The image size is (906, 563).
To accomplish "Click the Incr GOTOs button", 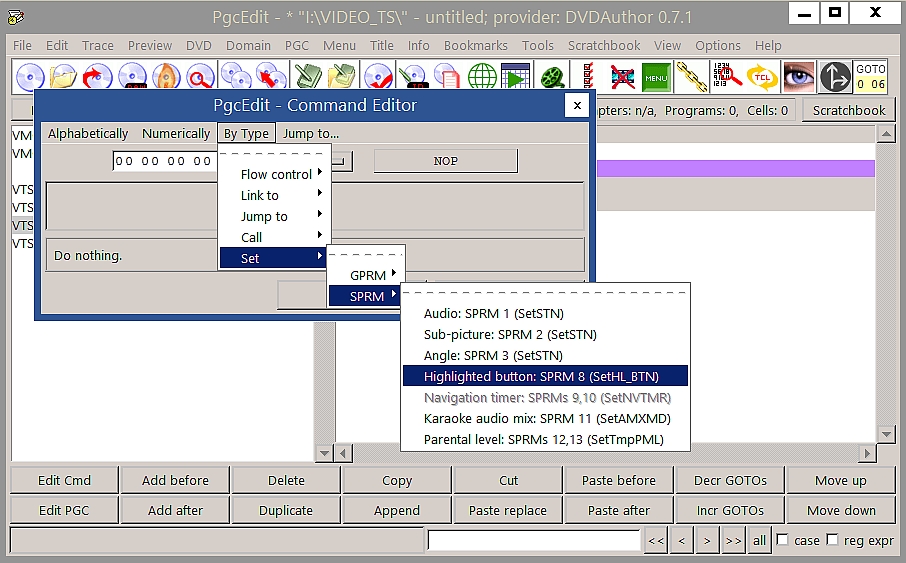I will (x=730, y=510).
